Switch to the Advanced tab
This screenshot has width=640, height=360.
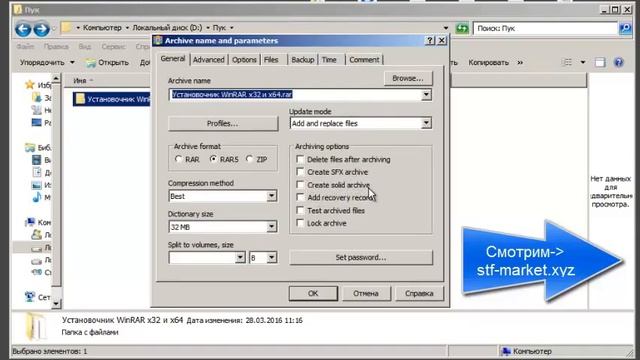tap(209, 60)
